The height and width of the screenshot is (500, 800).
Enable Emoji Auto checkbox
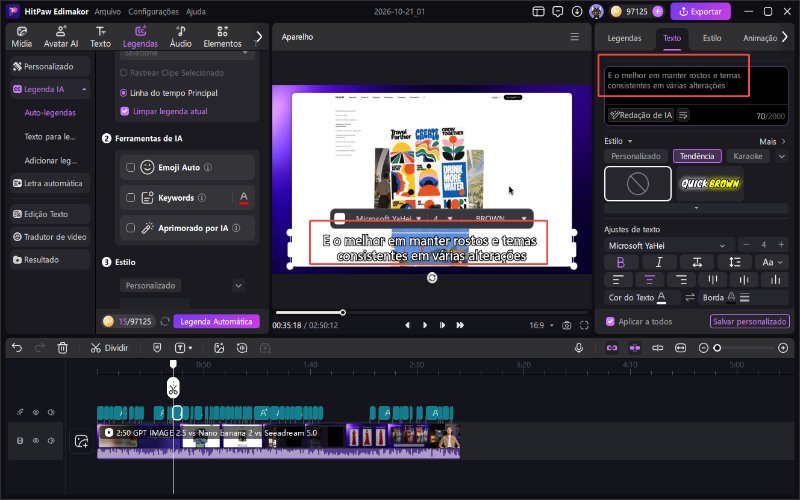tap(130, 167)
